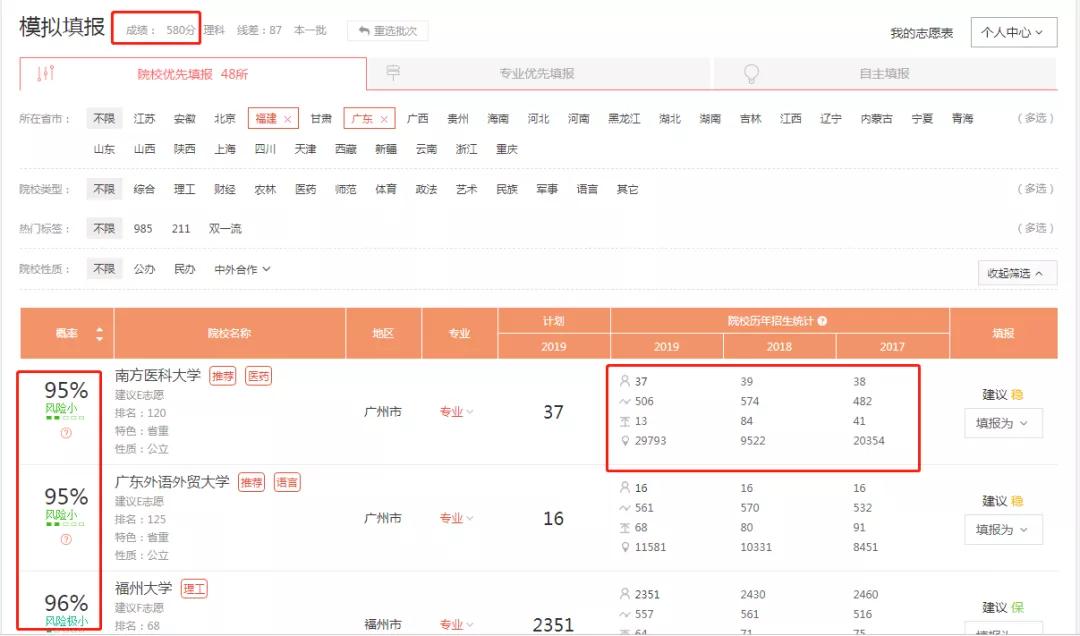This screenshot has width=1080, height=636.
Task: Click risk level bar under 广东外语外贸大学 风险小
Action: click(65, 524)
